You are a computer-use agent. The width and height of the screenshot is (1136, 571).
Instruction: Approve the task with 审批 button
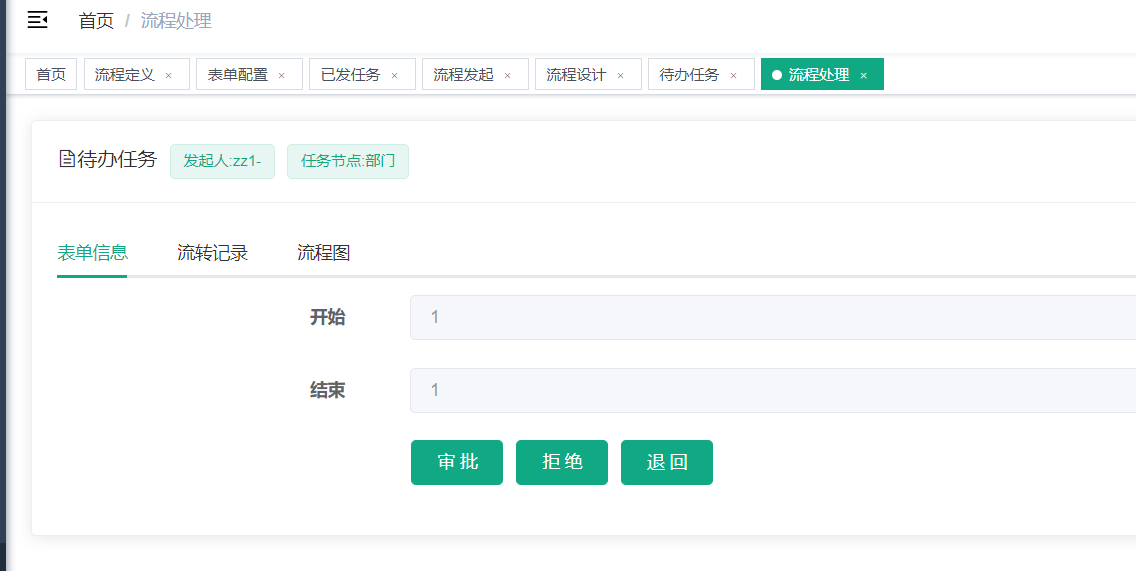[x=457, y=462]
